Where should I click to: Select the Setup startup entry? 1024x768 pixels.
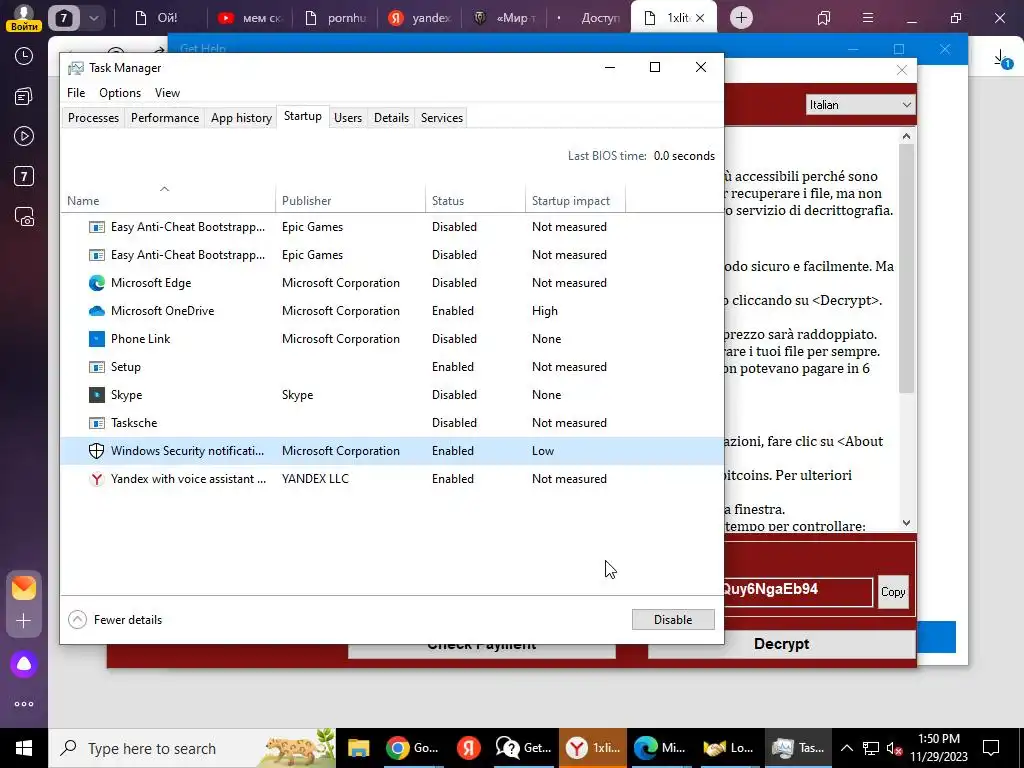pos(392,367)
